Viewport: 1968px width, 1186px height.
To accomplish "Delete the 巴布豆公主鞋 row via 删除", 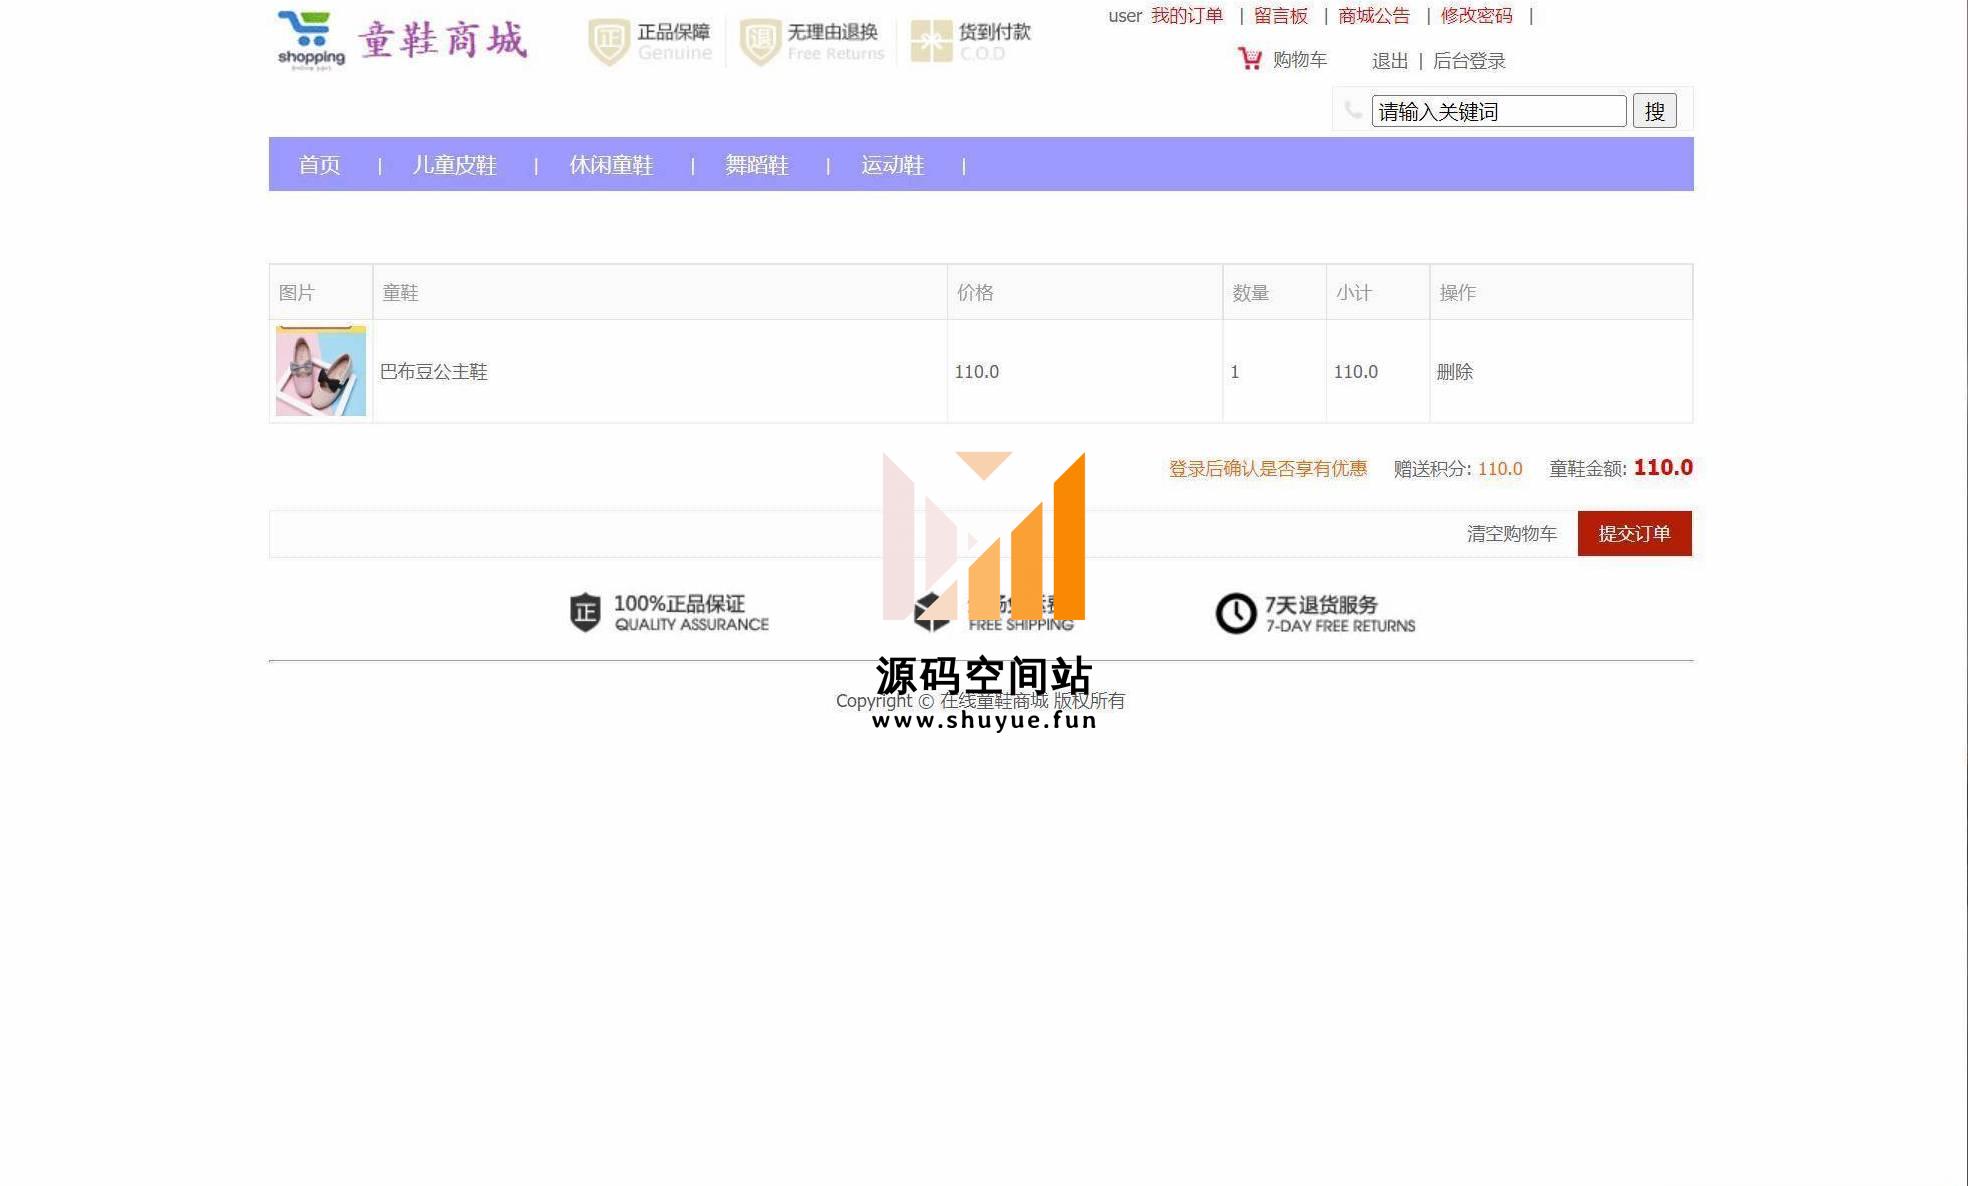I will click(x=1455, y=372).
